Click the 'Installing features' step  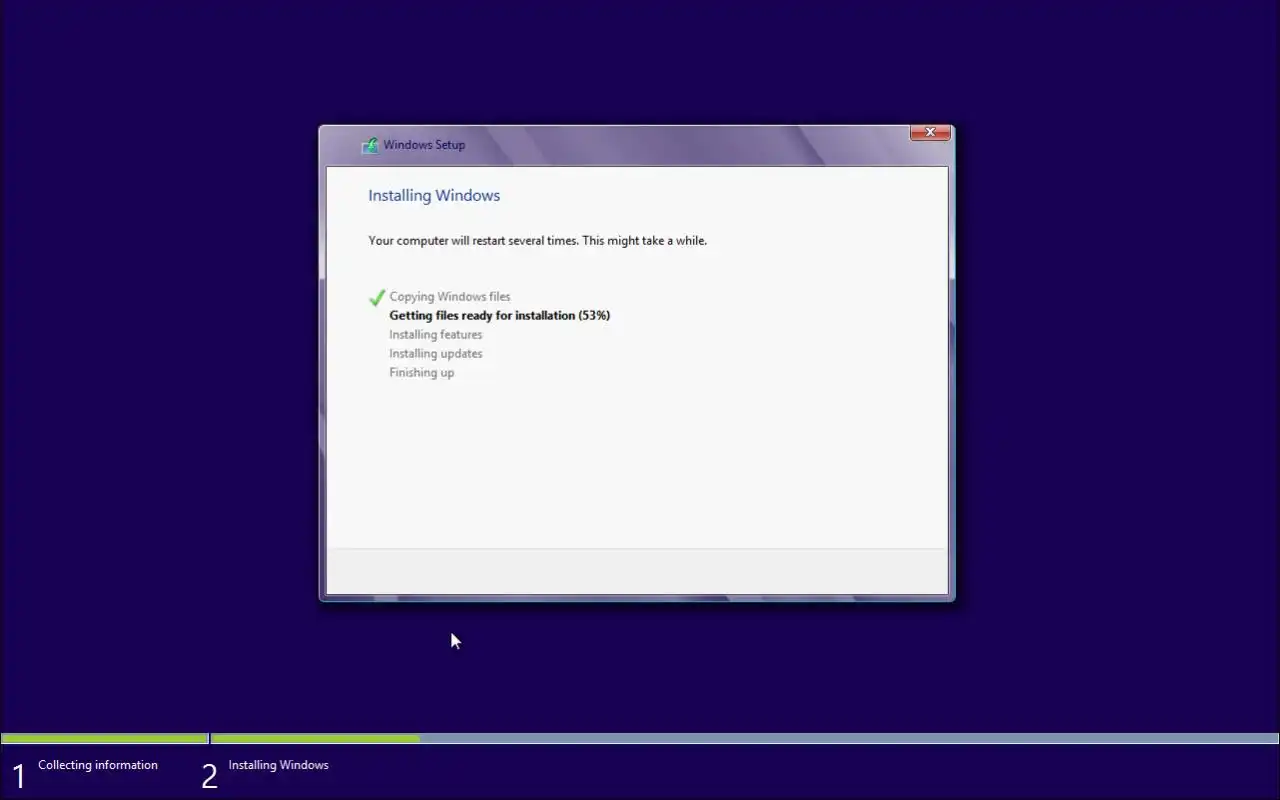click(436, 335)
